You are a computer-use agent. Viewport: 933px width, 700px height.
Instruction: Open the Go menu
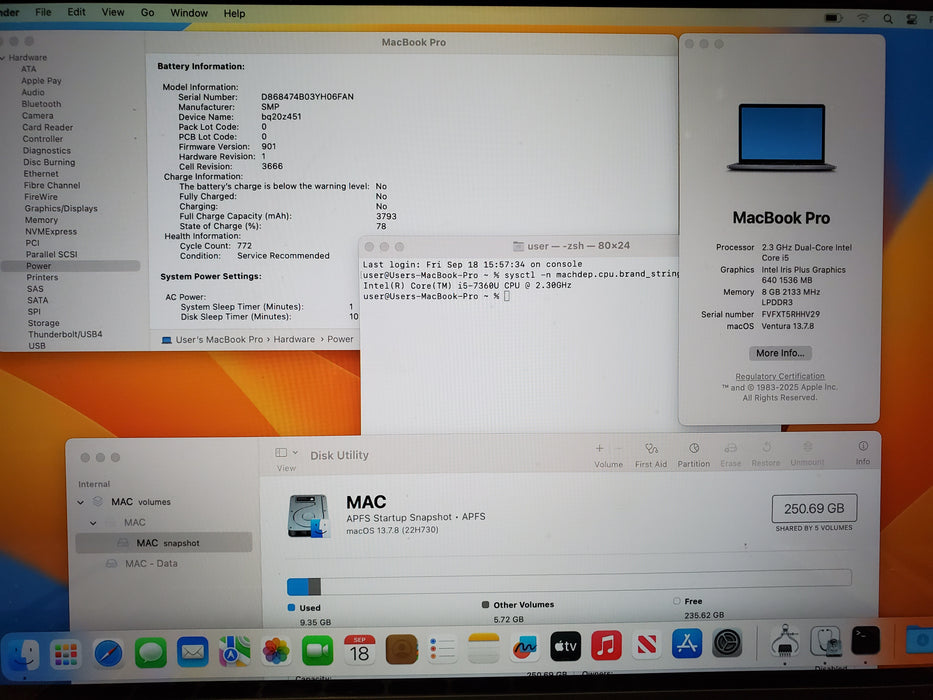click(x=148, y=12)
